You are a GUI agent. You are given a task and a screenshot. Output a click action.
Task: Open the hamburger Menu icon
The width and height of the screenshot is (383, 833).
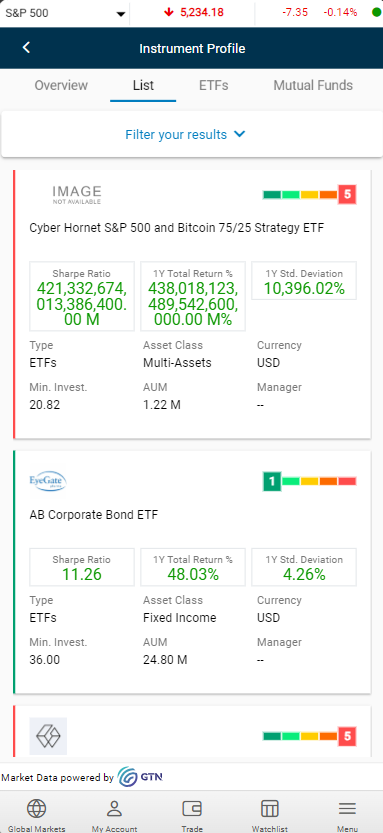point(347,809)
